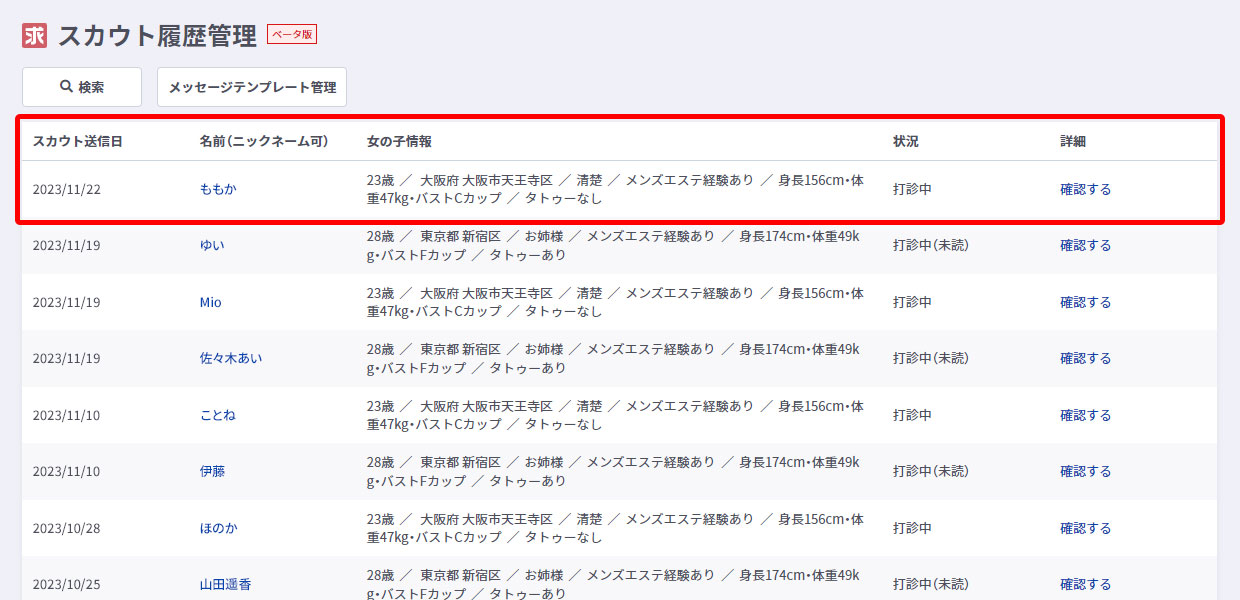This screenshot has height=600, width=1240.
Task: Open ももか's profile name link
Action: [218, 189]
